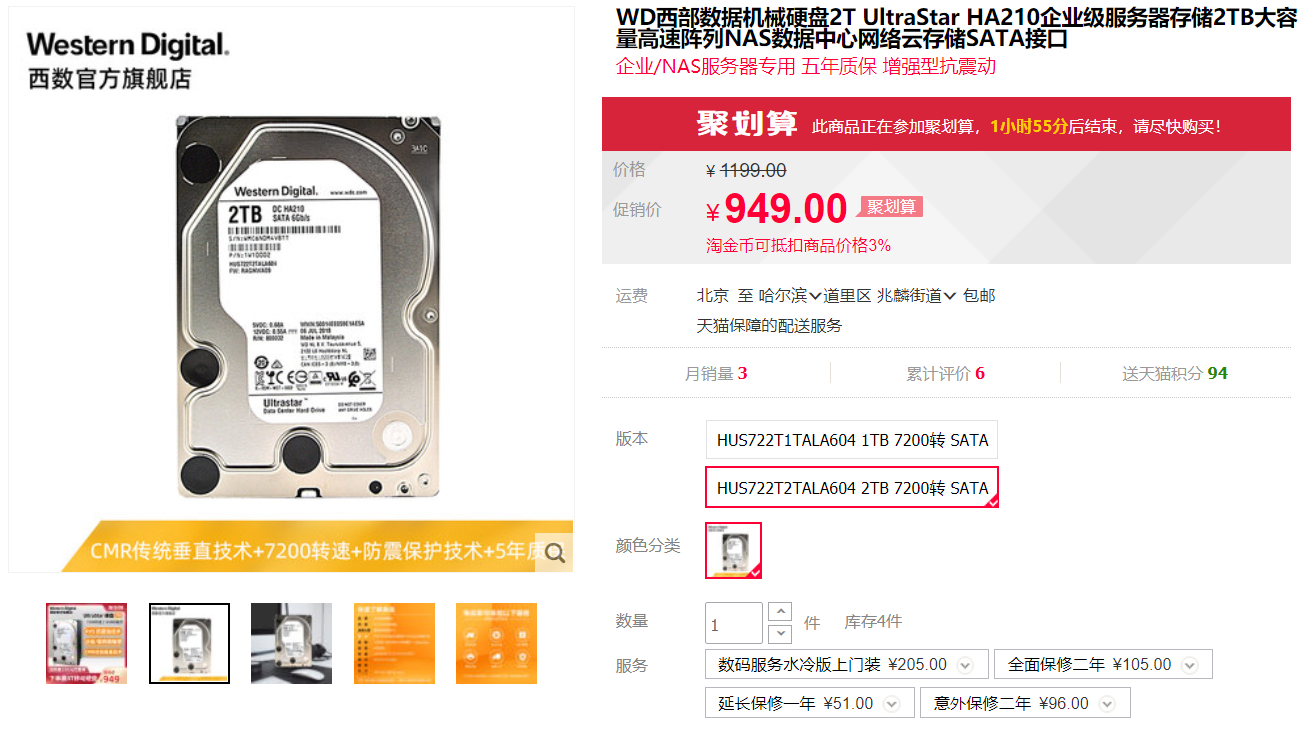Click the Western Digital logo
This screenshot has height=730, width=1316.
coord(128,44)
